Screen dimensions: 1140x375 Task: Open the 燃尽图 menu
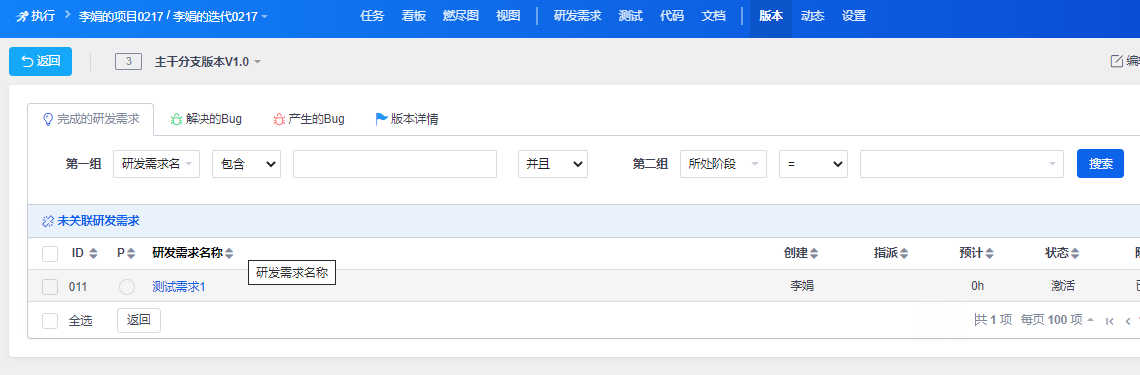tap(461, 16)
